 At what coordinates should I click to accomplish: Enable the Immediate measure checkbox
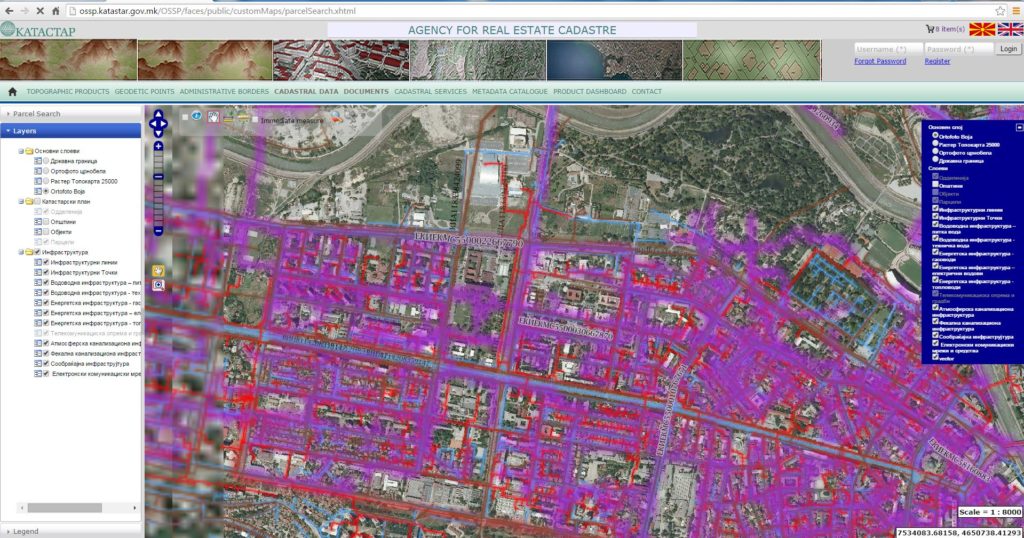click(x=254, y=119)
